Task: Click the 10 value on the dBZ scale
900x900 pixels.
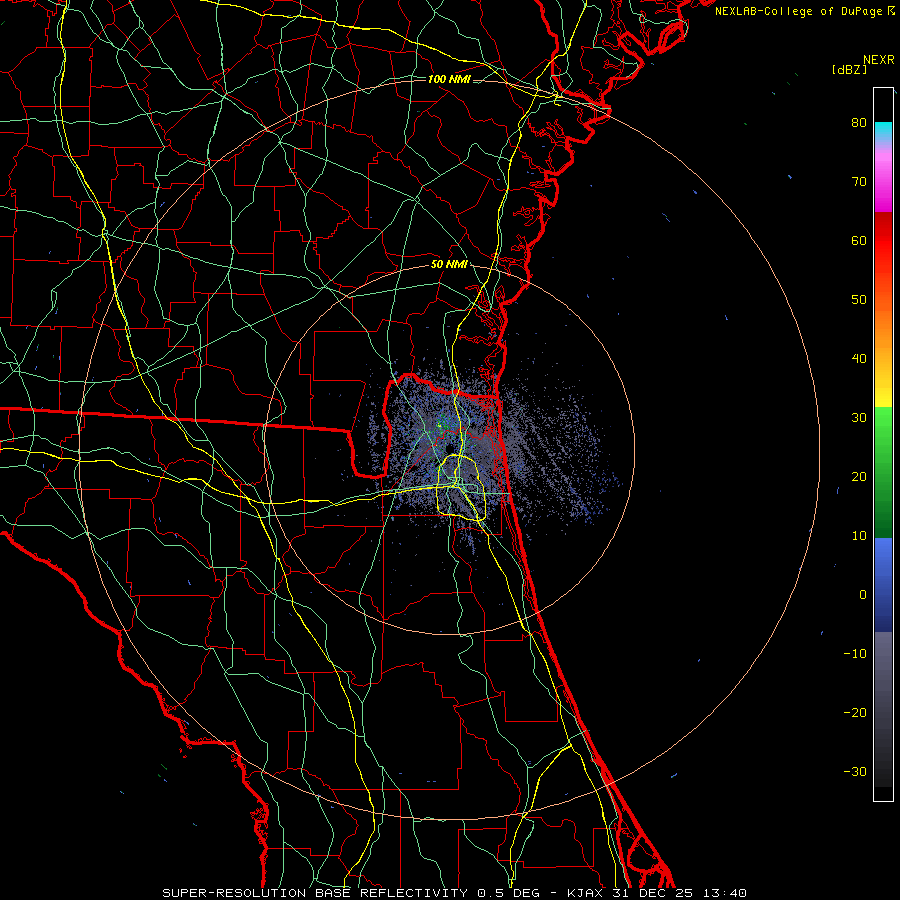Action: coord(859,536)
